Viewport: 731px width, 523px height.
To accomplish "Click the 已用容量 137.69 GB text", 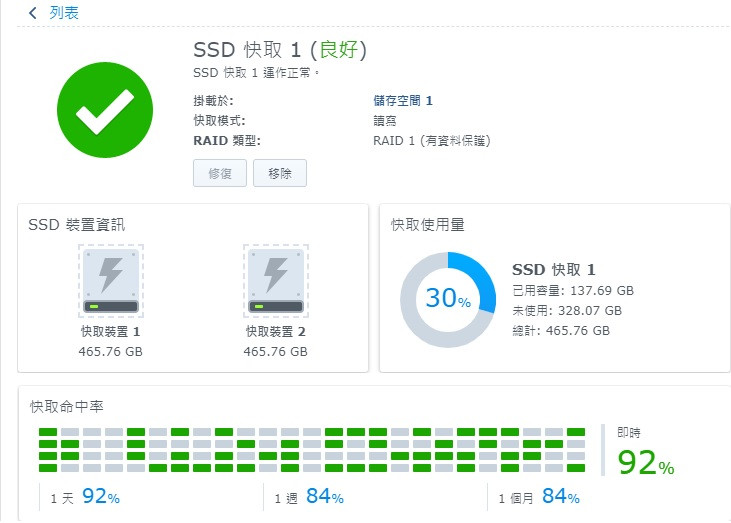I will pos(573,291).
